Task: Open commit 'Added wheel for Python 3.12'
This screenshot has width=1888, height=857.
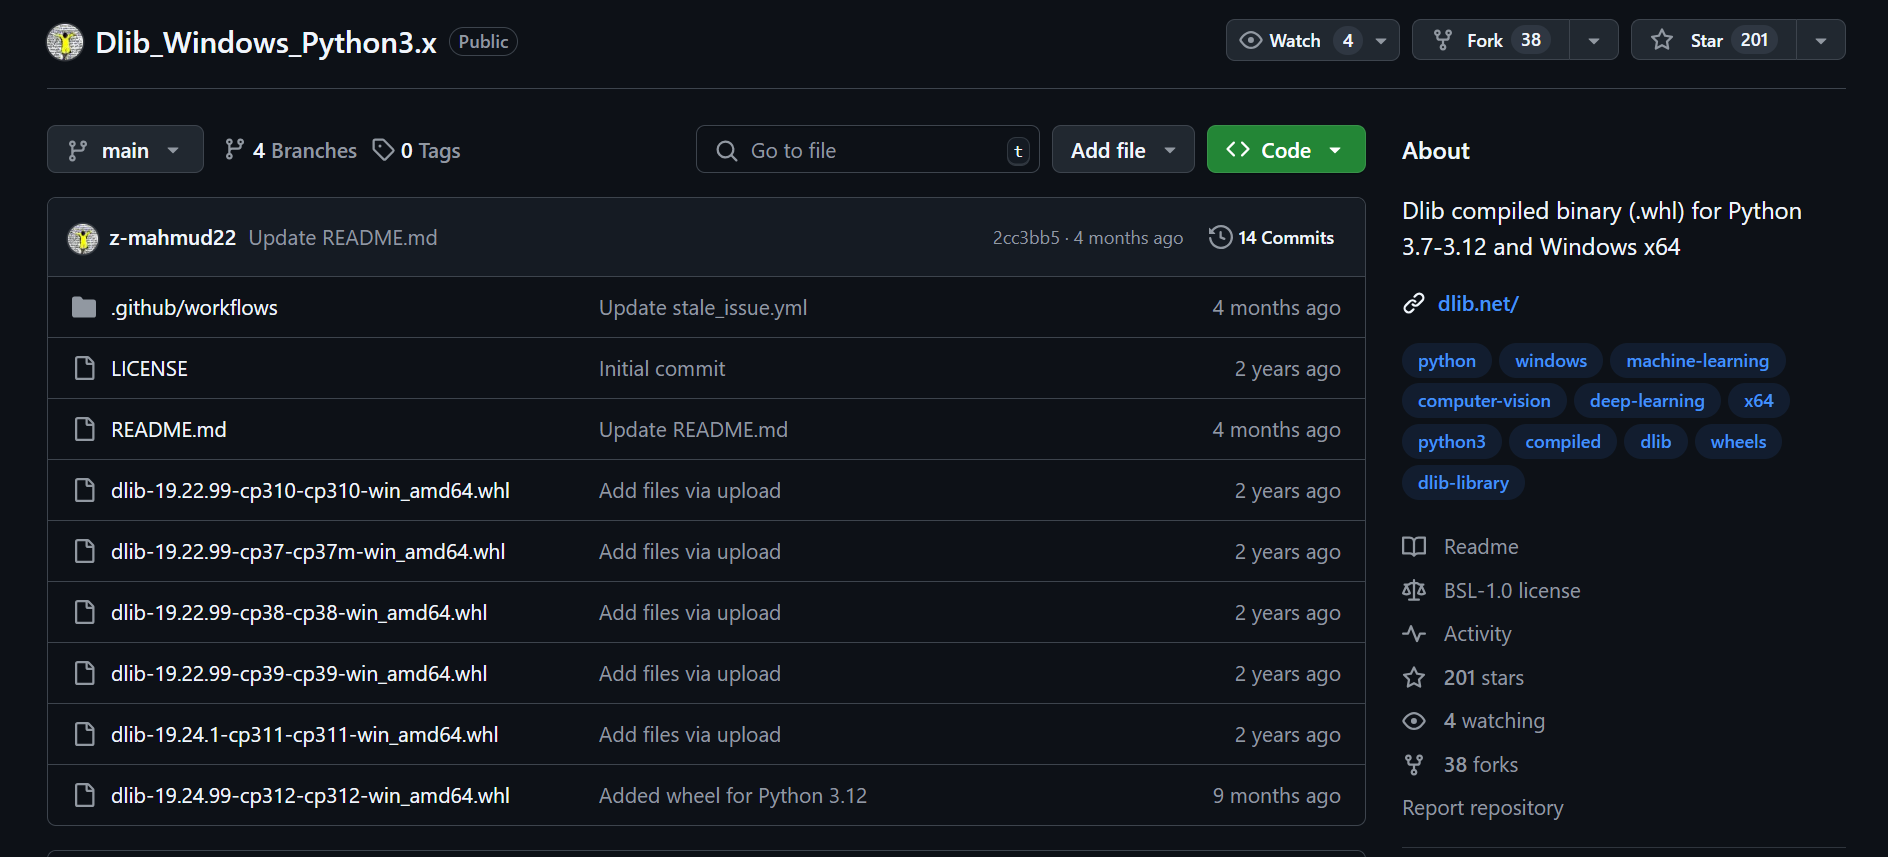Action: [x=733, y=796]
